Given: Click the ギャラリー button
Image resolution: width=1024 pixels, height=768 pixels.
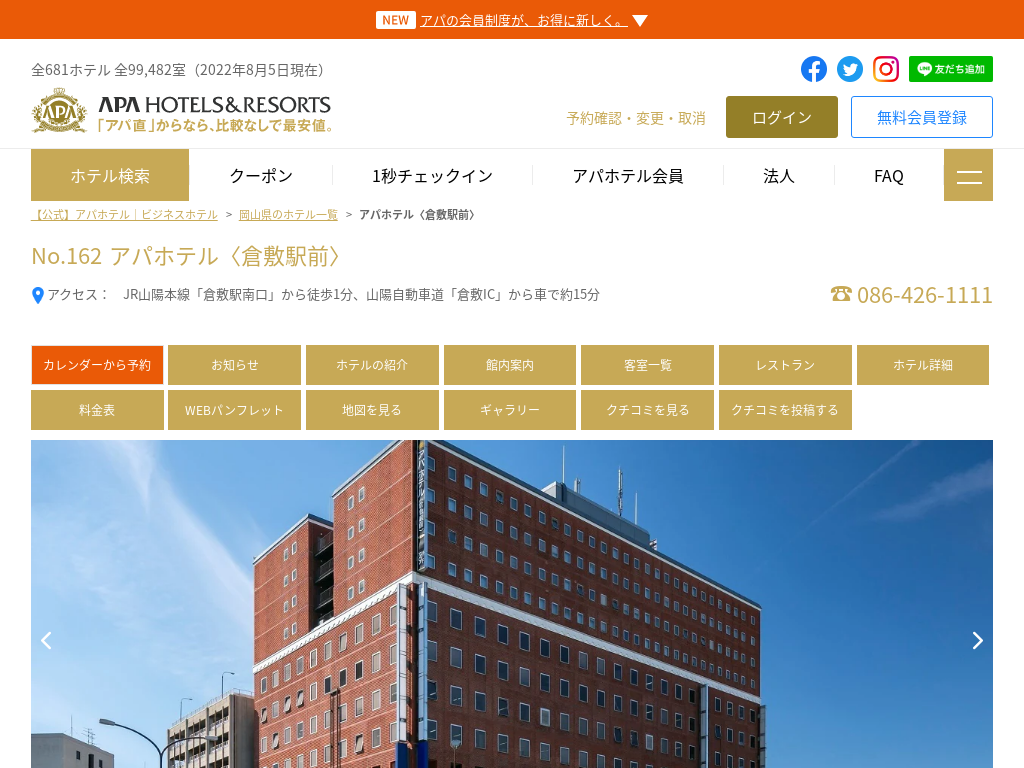Looking at the screenshot, I should point(510,410).
